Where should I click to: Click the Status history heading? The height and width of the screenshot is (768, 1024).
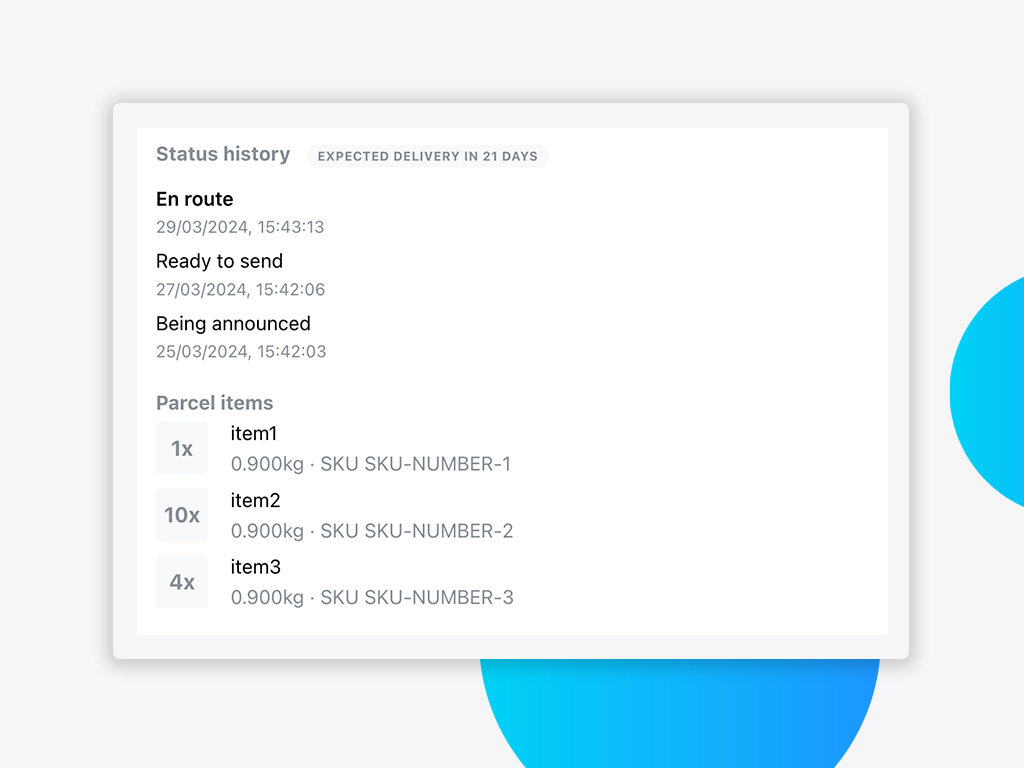point(223,154)
